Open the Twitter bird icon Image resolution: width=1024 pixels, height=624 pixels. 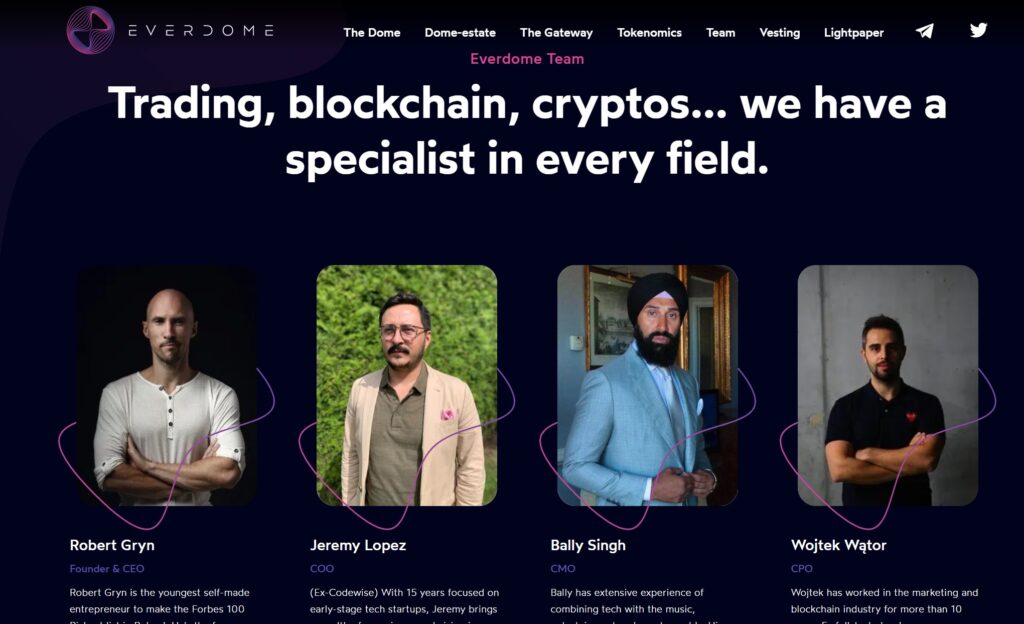978,30
